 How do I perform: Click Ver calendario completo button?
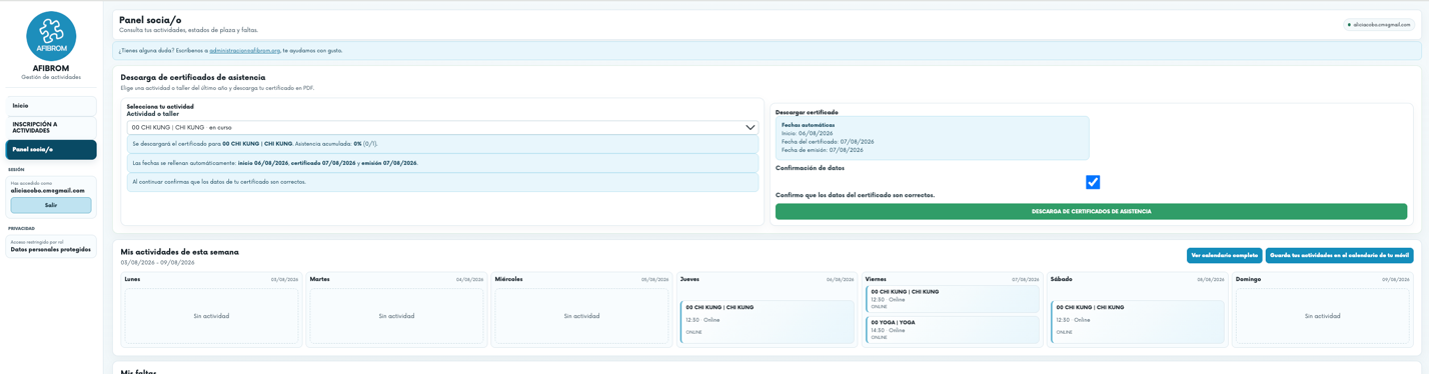point(1224,255)
